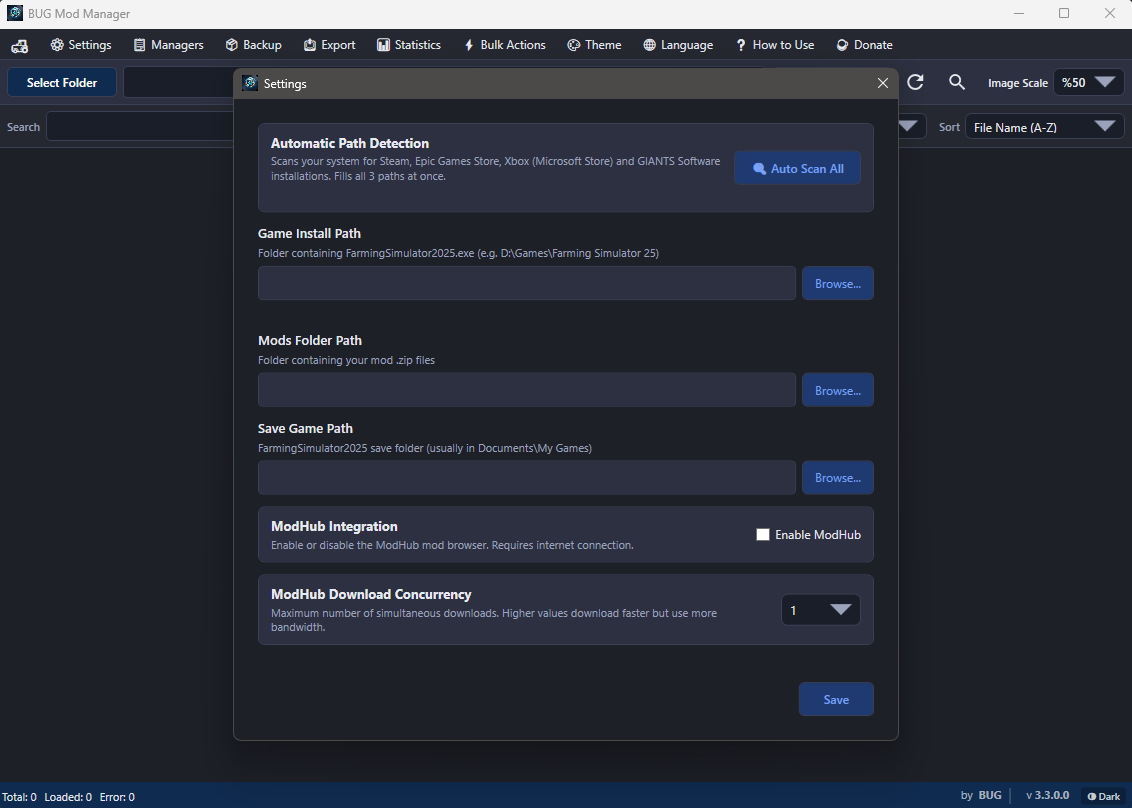Enable the ModHub checkbox

(x=762, y=534)
